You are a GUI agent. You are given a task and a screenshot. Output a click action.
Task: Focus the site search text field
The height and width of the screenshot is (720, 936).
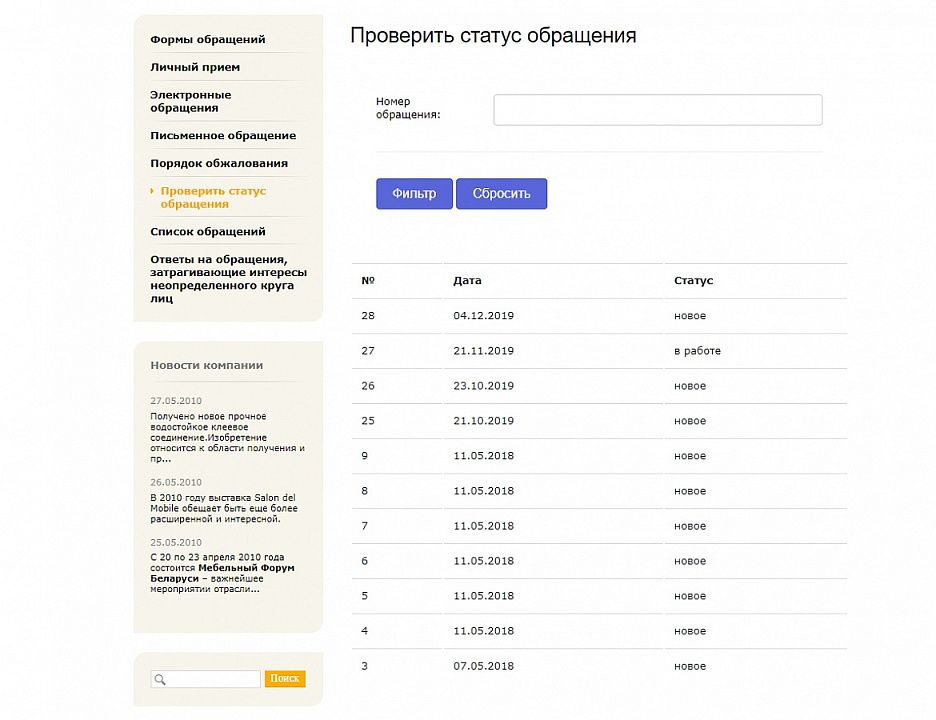(206, 679)
